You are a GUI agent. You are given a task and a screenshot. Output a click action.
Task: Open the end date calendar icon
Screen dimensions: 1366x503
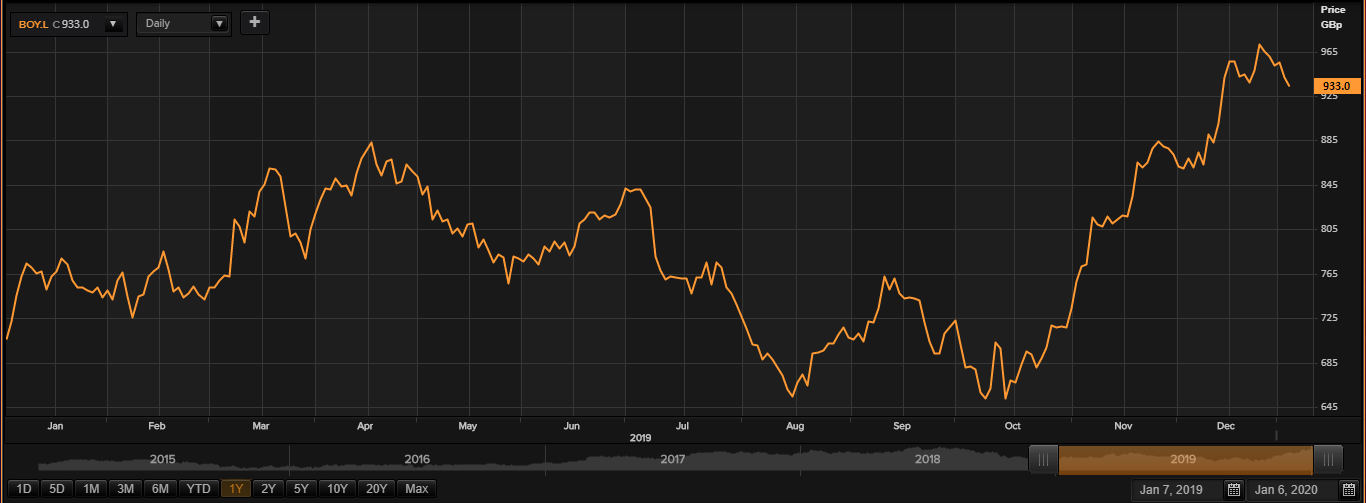click(1348, 490)
